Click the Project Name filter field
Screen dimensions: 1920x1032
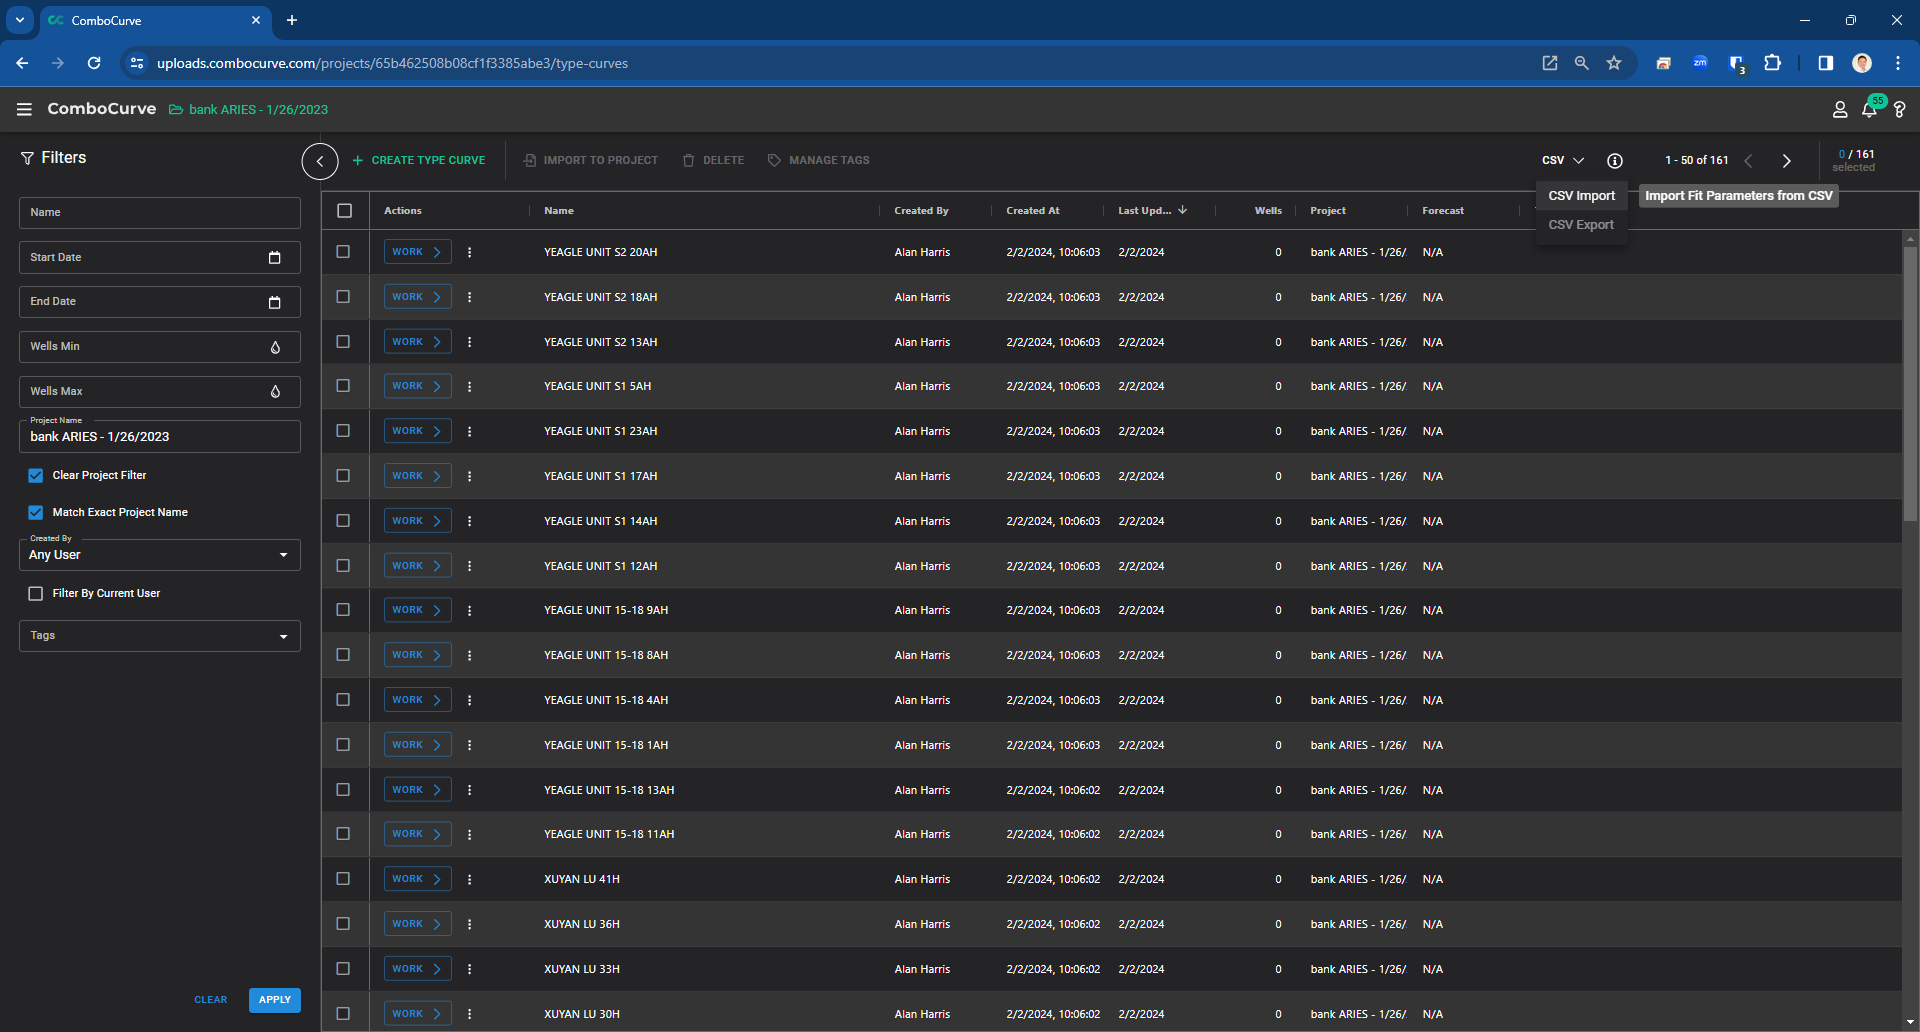pos(160,437)
